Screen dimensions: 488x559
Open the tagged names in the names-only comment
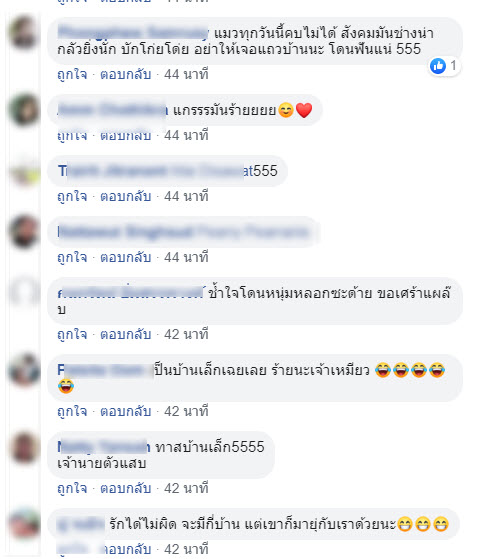tap(184, 232)
